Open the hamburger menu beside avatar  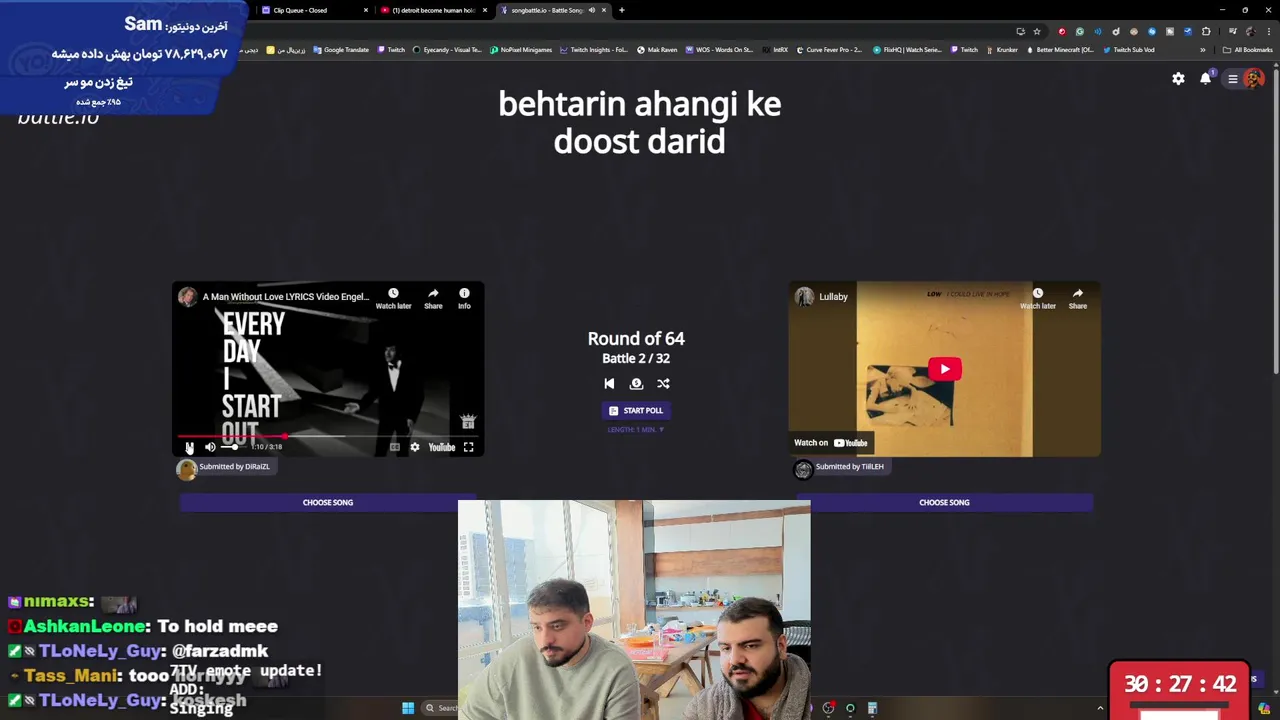(1233, 79)
